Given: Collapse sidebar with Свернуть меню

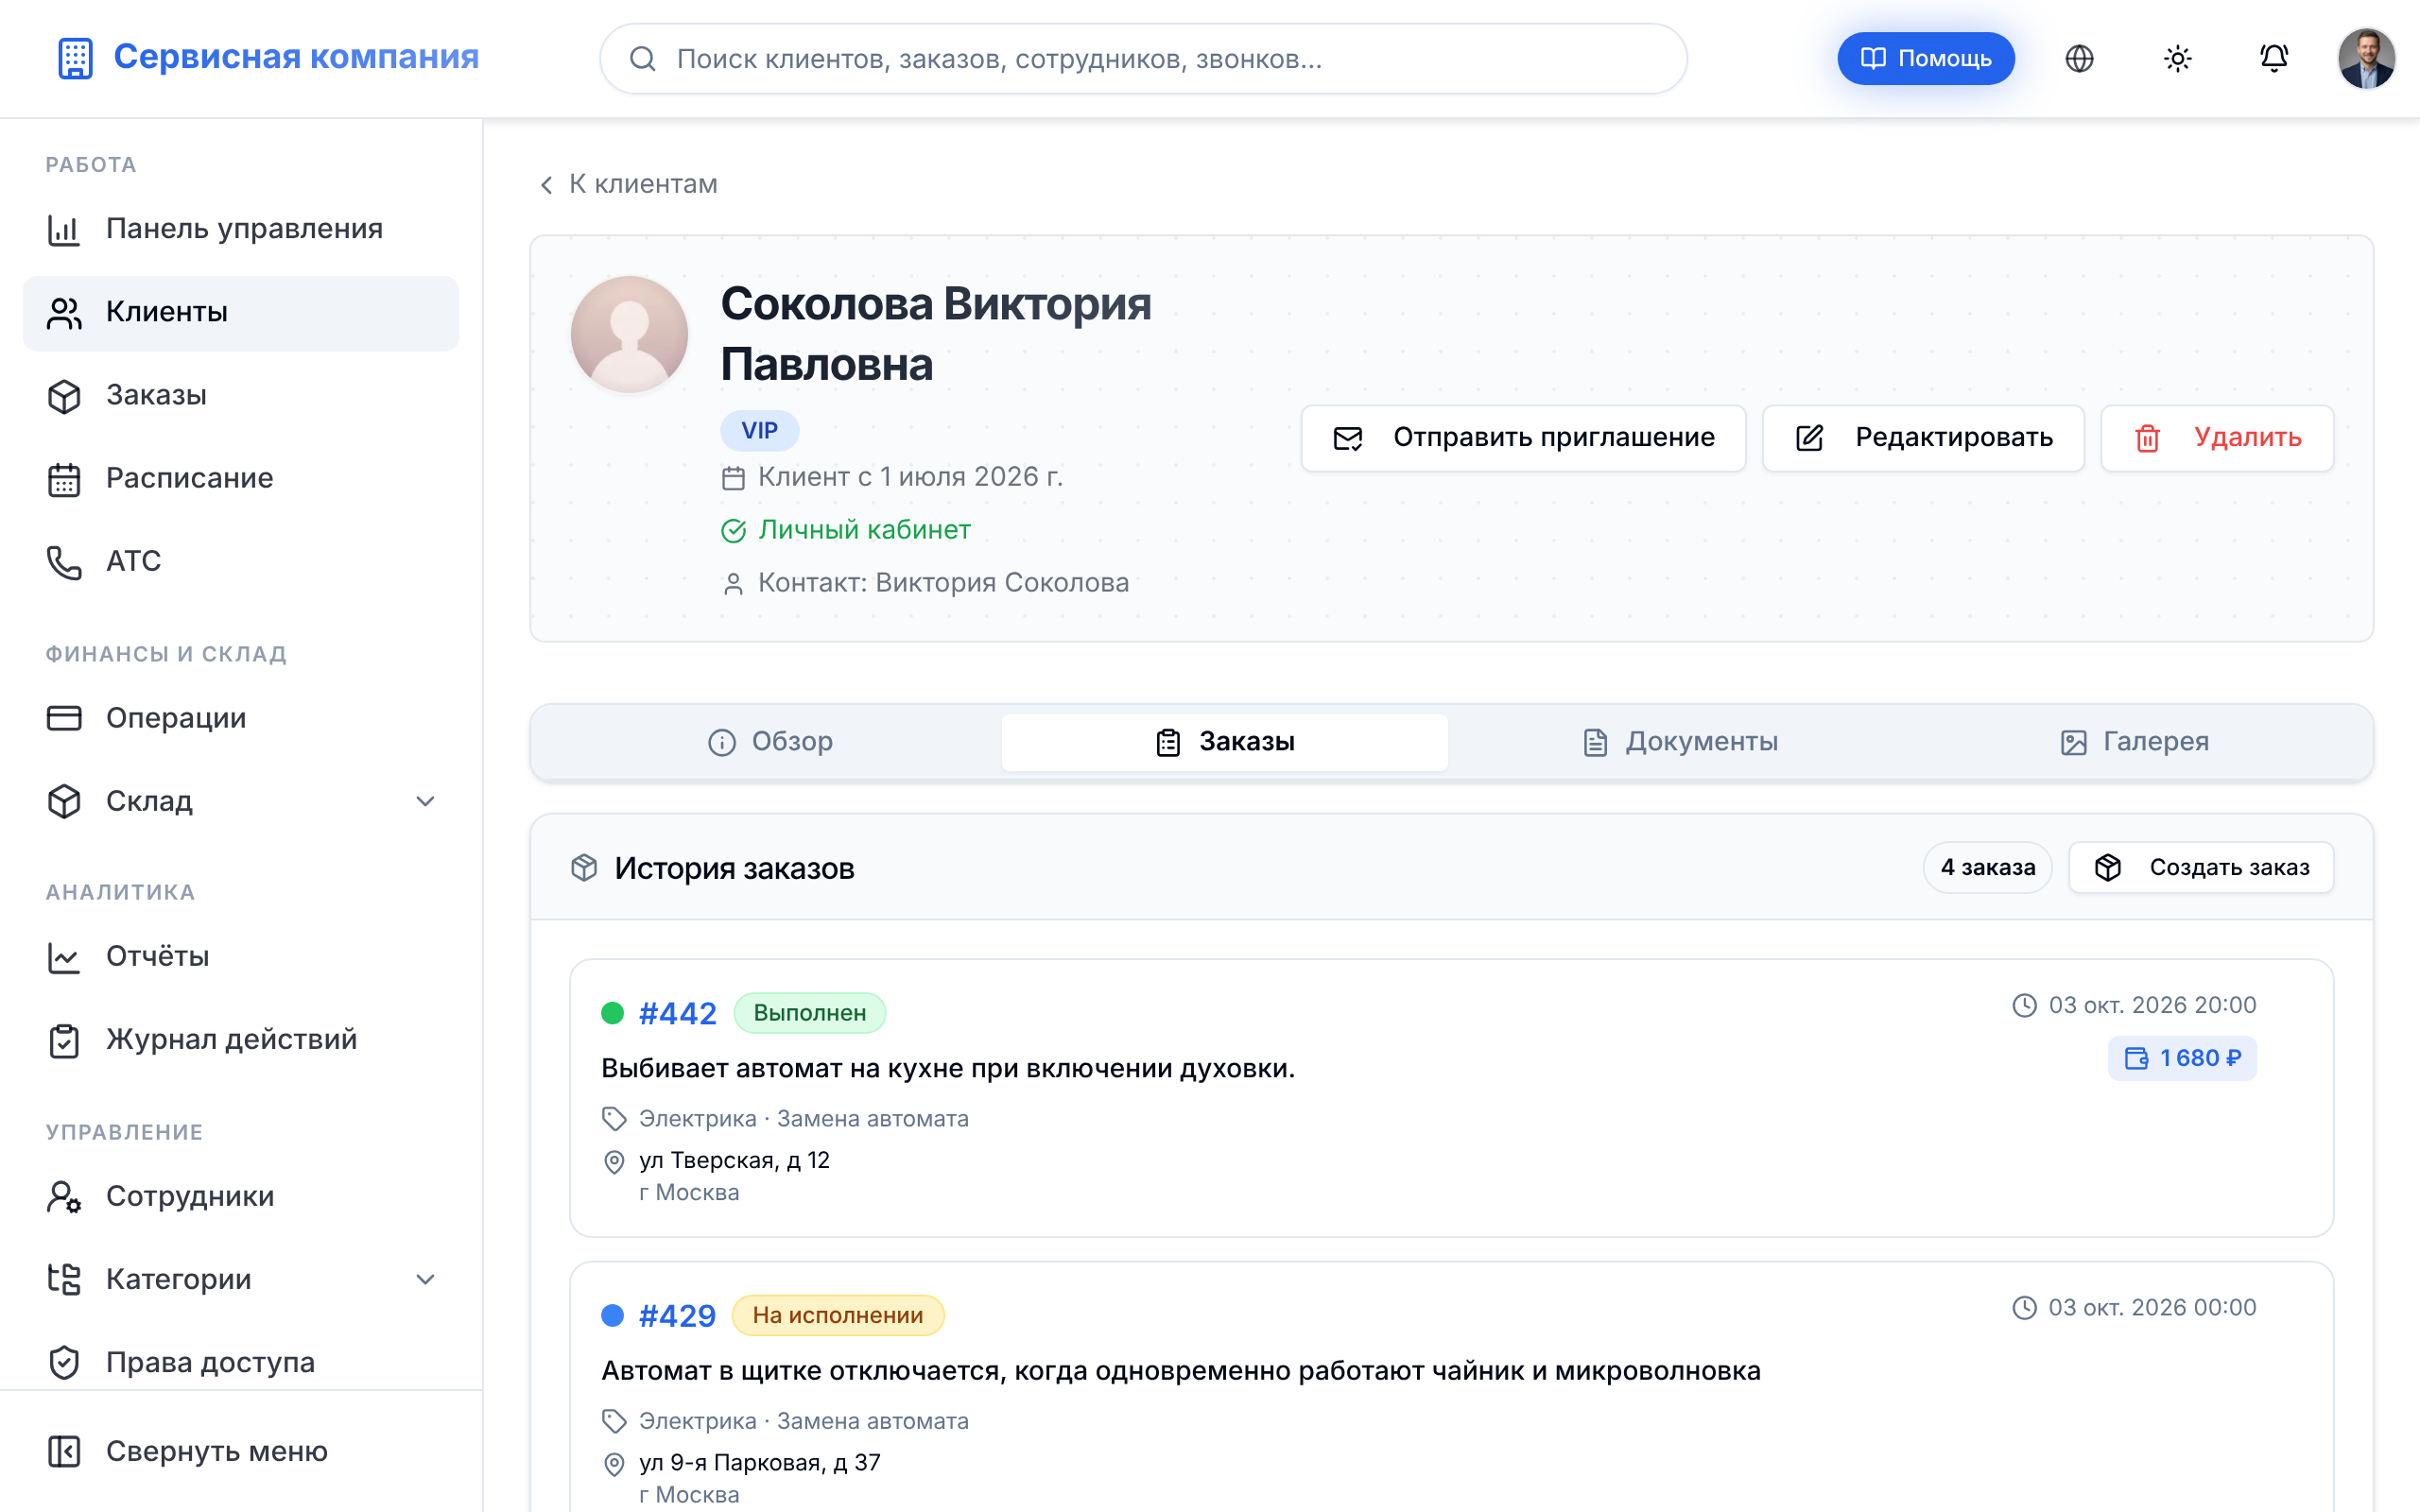Looking at the screenshot, I should coord(241,1451).
